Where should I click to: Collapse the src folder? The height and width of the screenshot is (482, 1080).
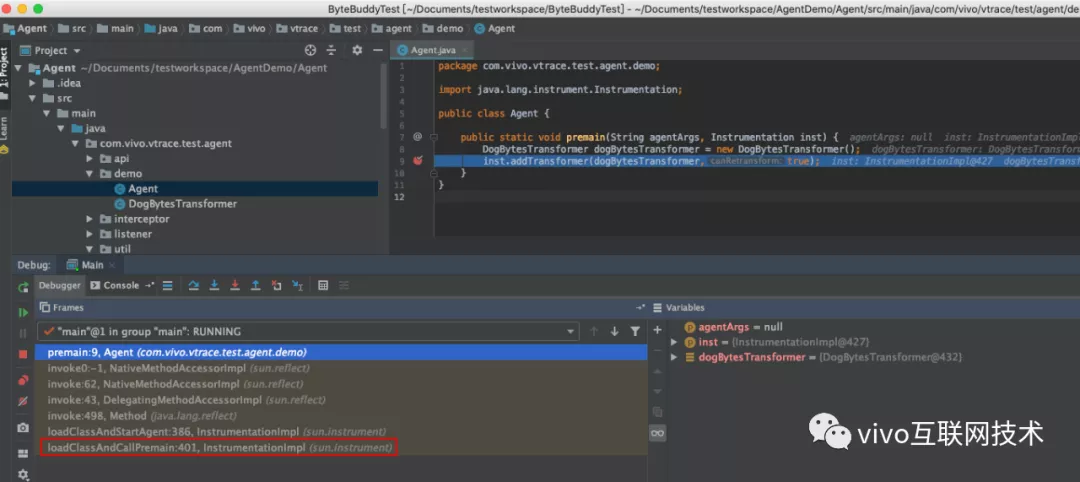pos(32,98)
